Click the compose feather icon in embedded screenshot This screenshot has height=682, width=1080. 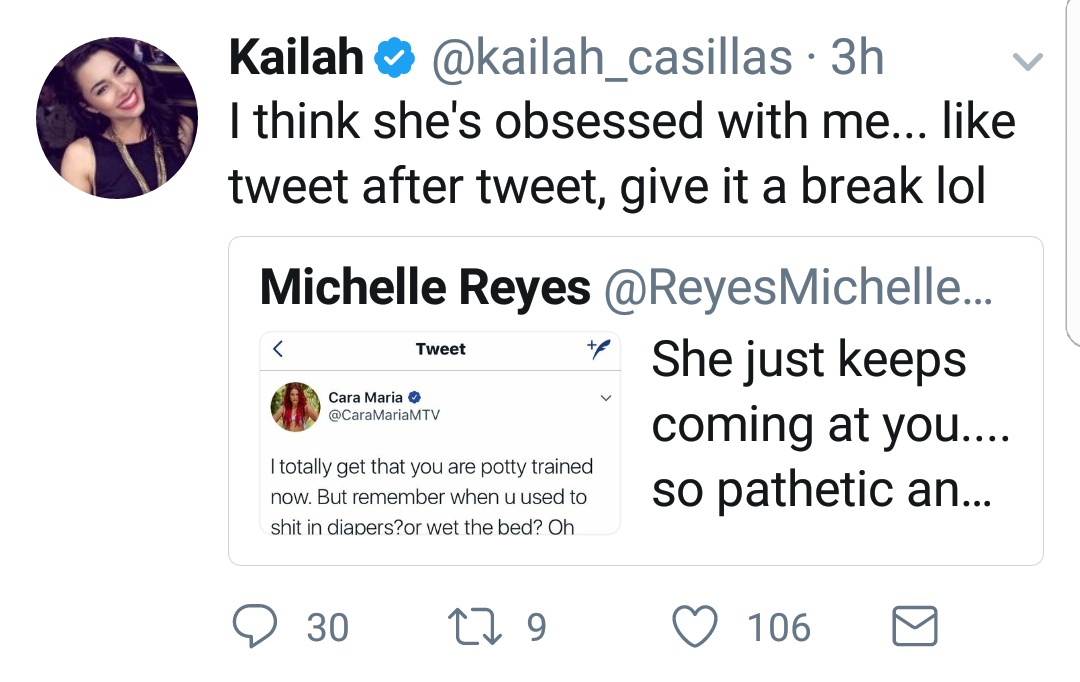[x=599, y=349]
